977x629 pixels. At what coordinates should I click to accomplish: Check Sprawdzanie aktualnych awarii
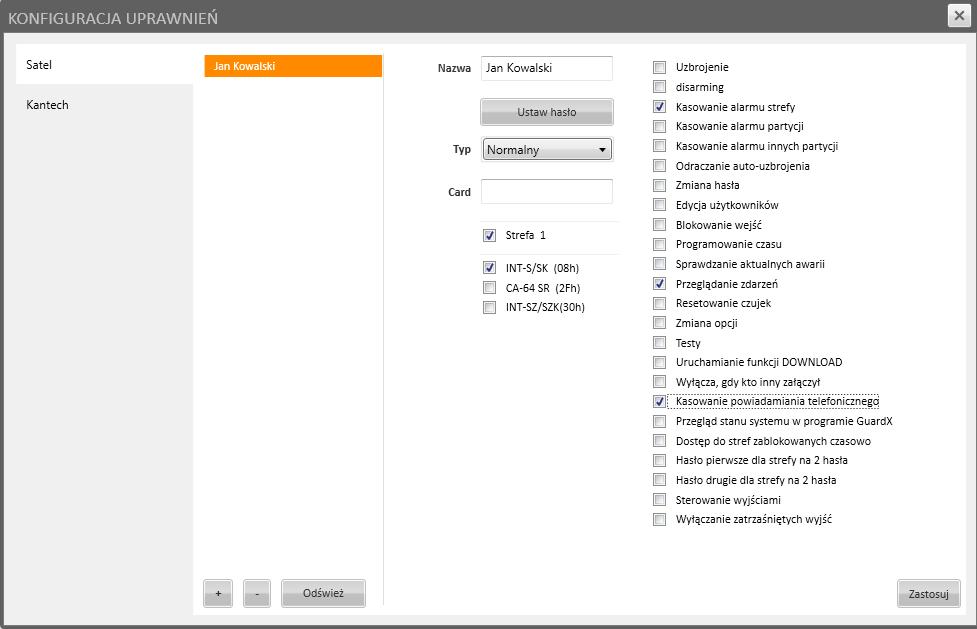(659, 264)
